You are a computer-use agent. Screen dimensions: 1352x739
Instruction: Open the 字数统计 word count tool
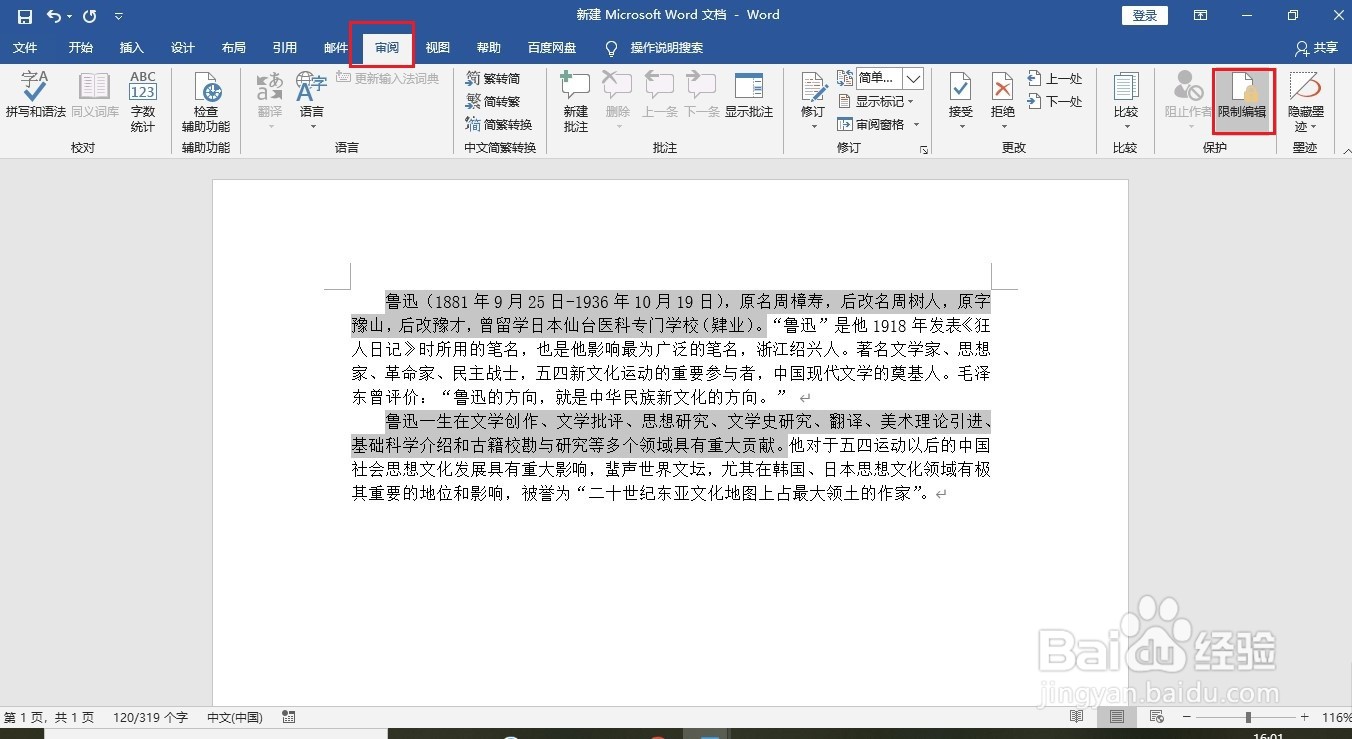142,100
